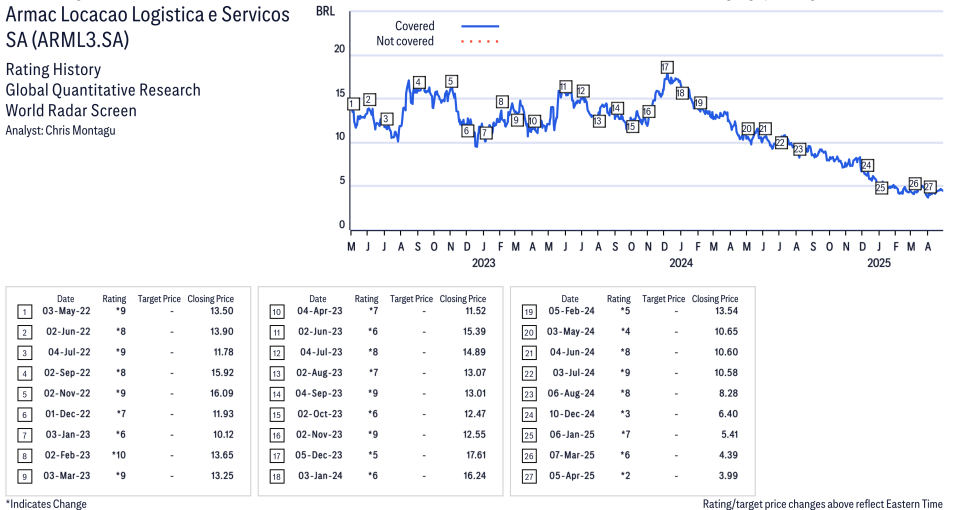Image resolution: width=954 pixels, height=510 pixels.
Task: Click chart marker 24 near December 2024
Action: click(x=866, y=166)
